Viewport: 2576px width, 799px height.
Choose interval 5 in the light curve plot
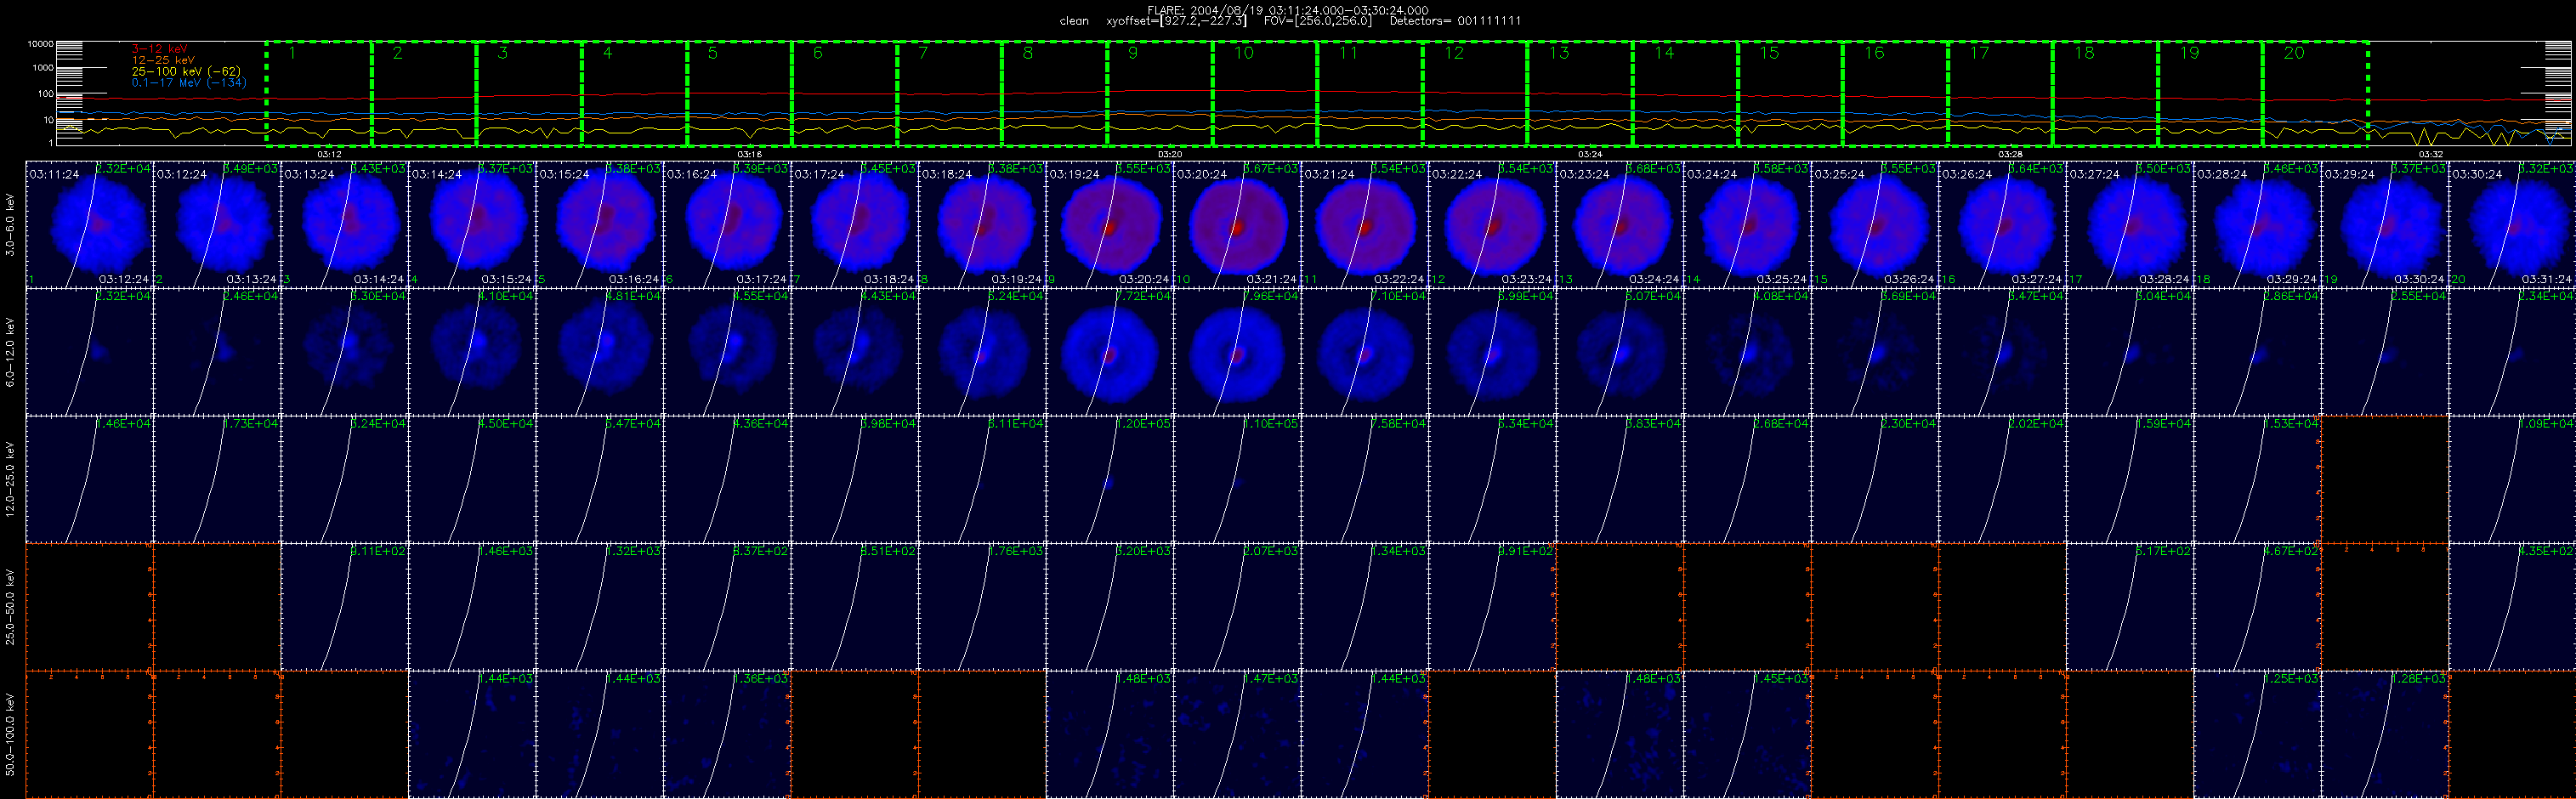tap(739, 94)
